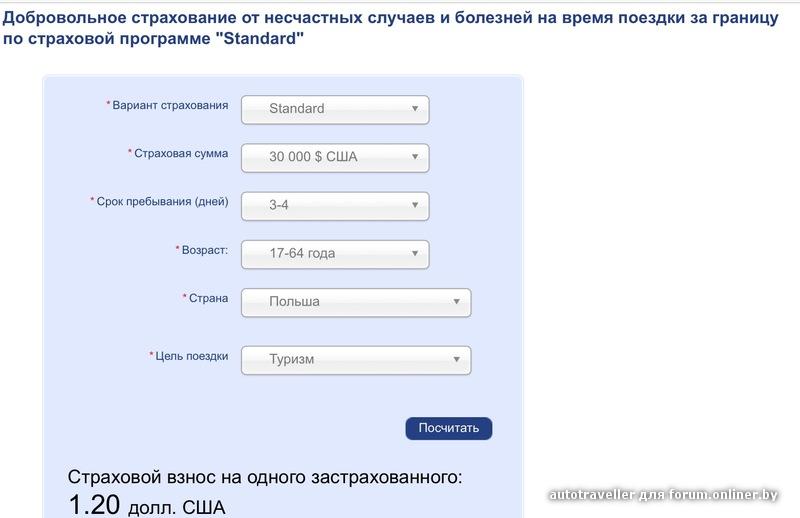Click the arrow of the Standard insurance selector

[x=415, y=109]
